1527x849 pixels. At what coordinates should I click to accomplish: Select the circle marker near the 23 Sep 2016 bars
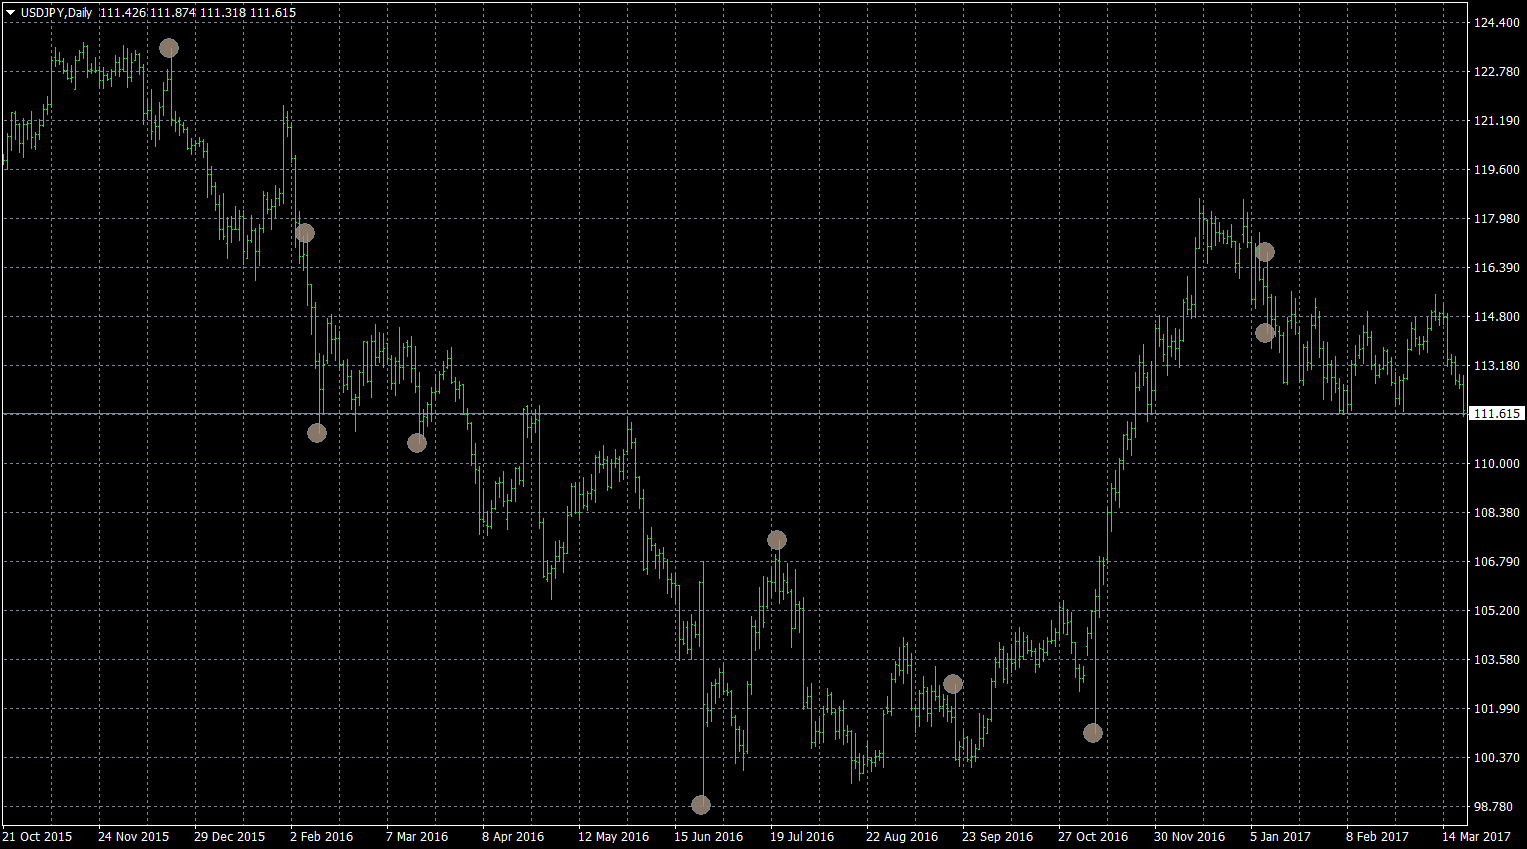click(953, 684)
